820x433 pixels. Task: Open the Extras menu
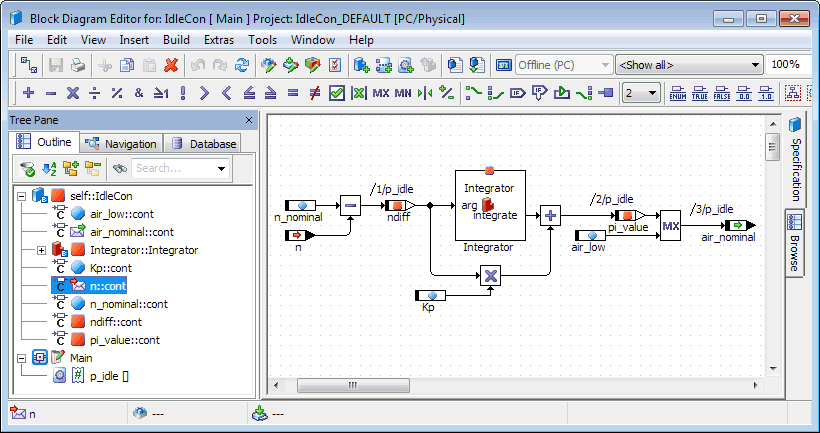click(219, 40)
